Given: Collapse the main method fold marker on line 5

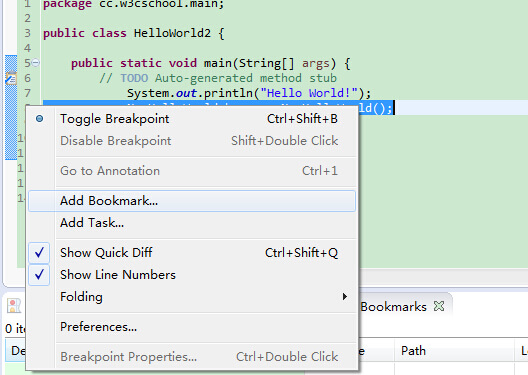Looking at the screenshot, I should pyautogui.click(x=36, y=63).
